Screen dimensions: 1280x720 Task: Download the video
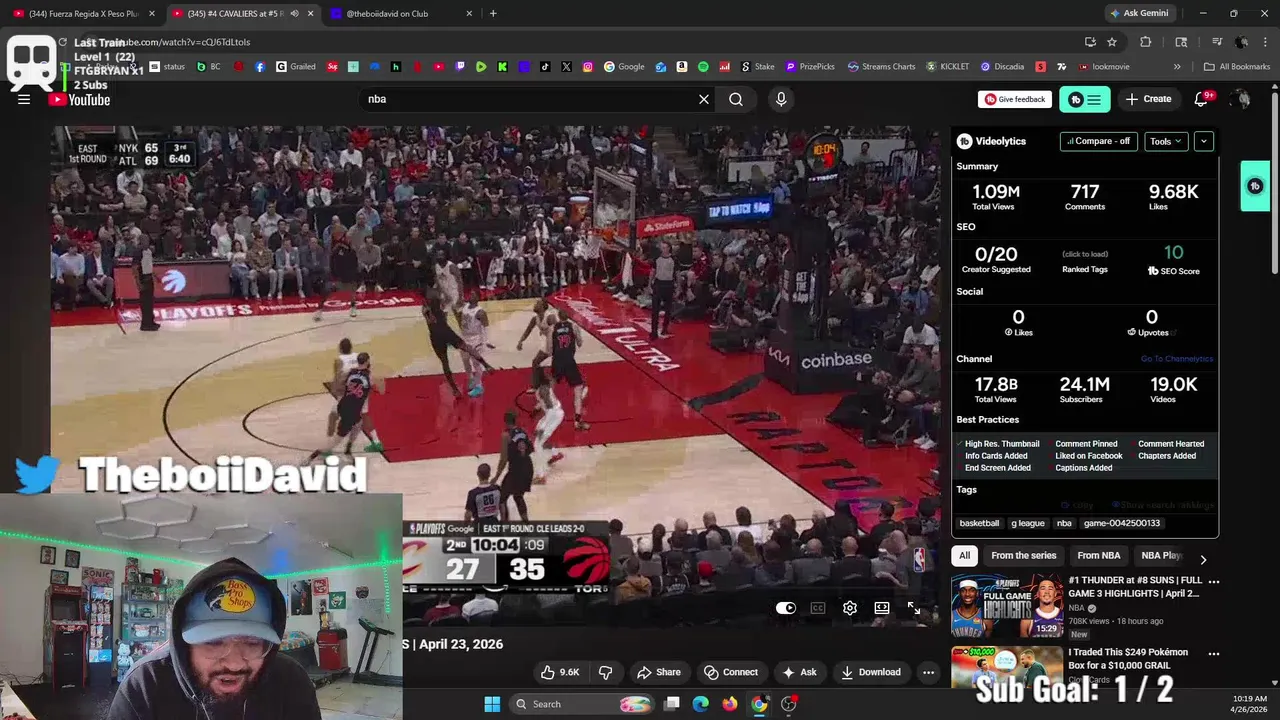871,672
